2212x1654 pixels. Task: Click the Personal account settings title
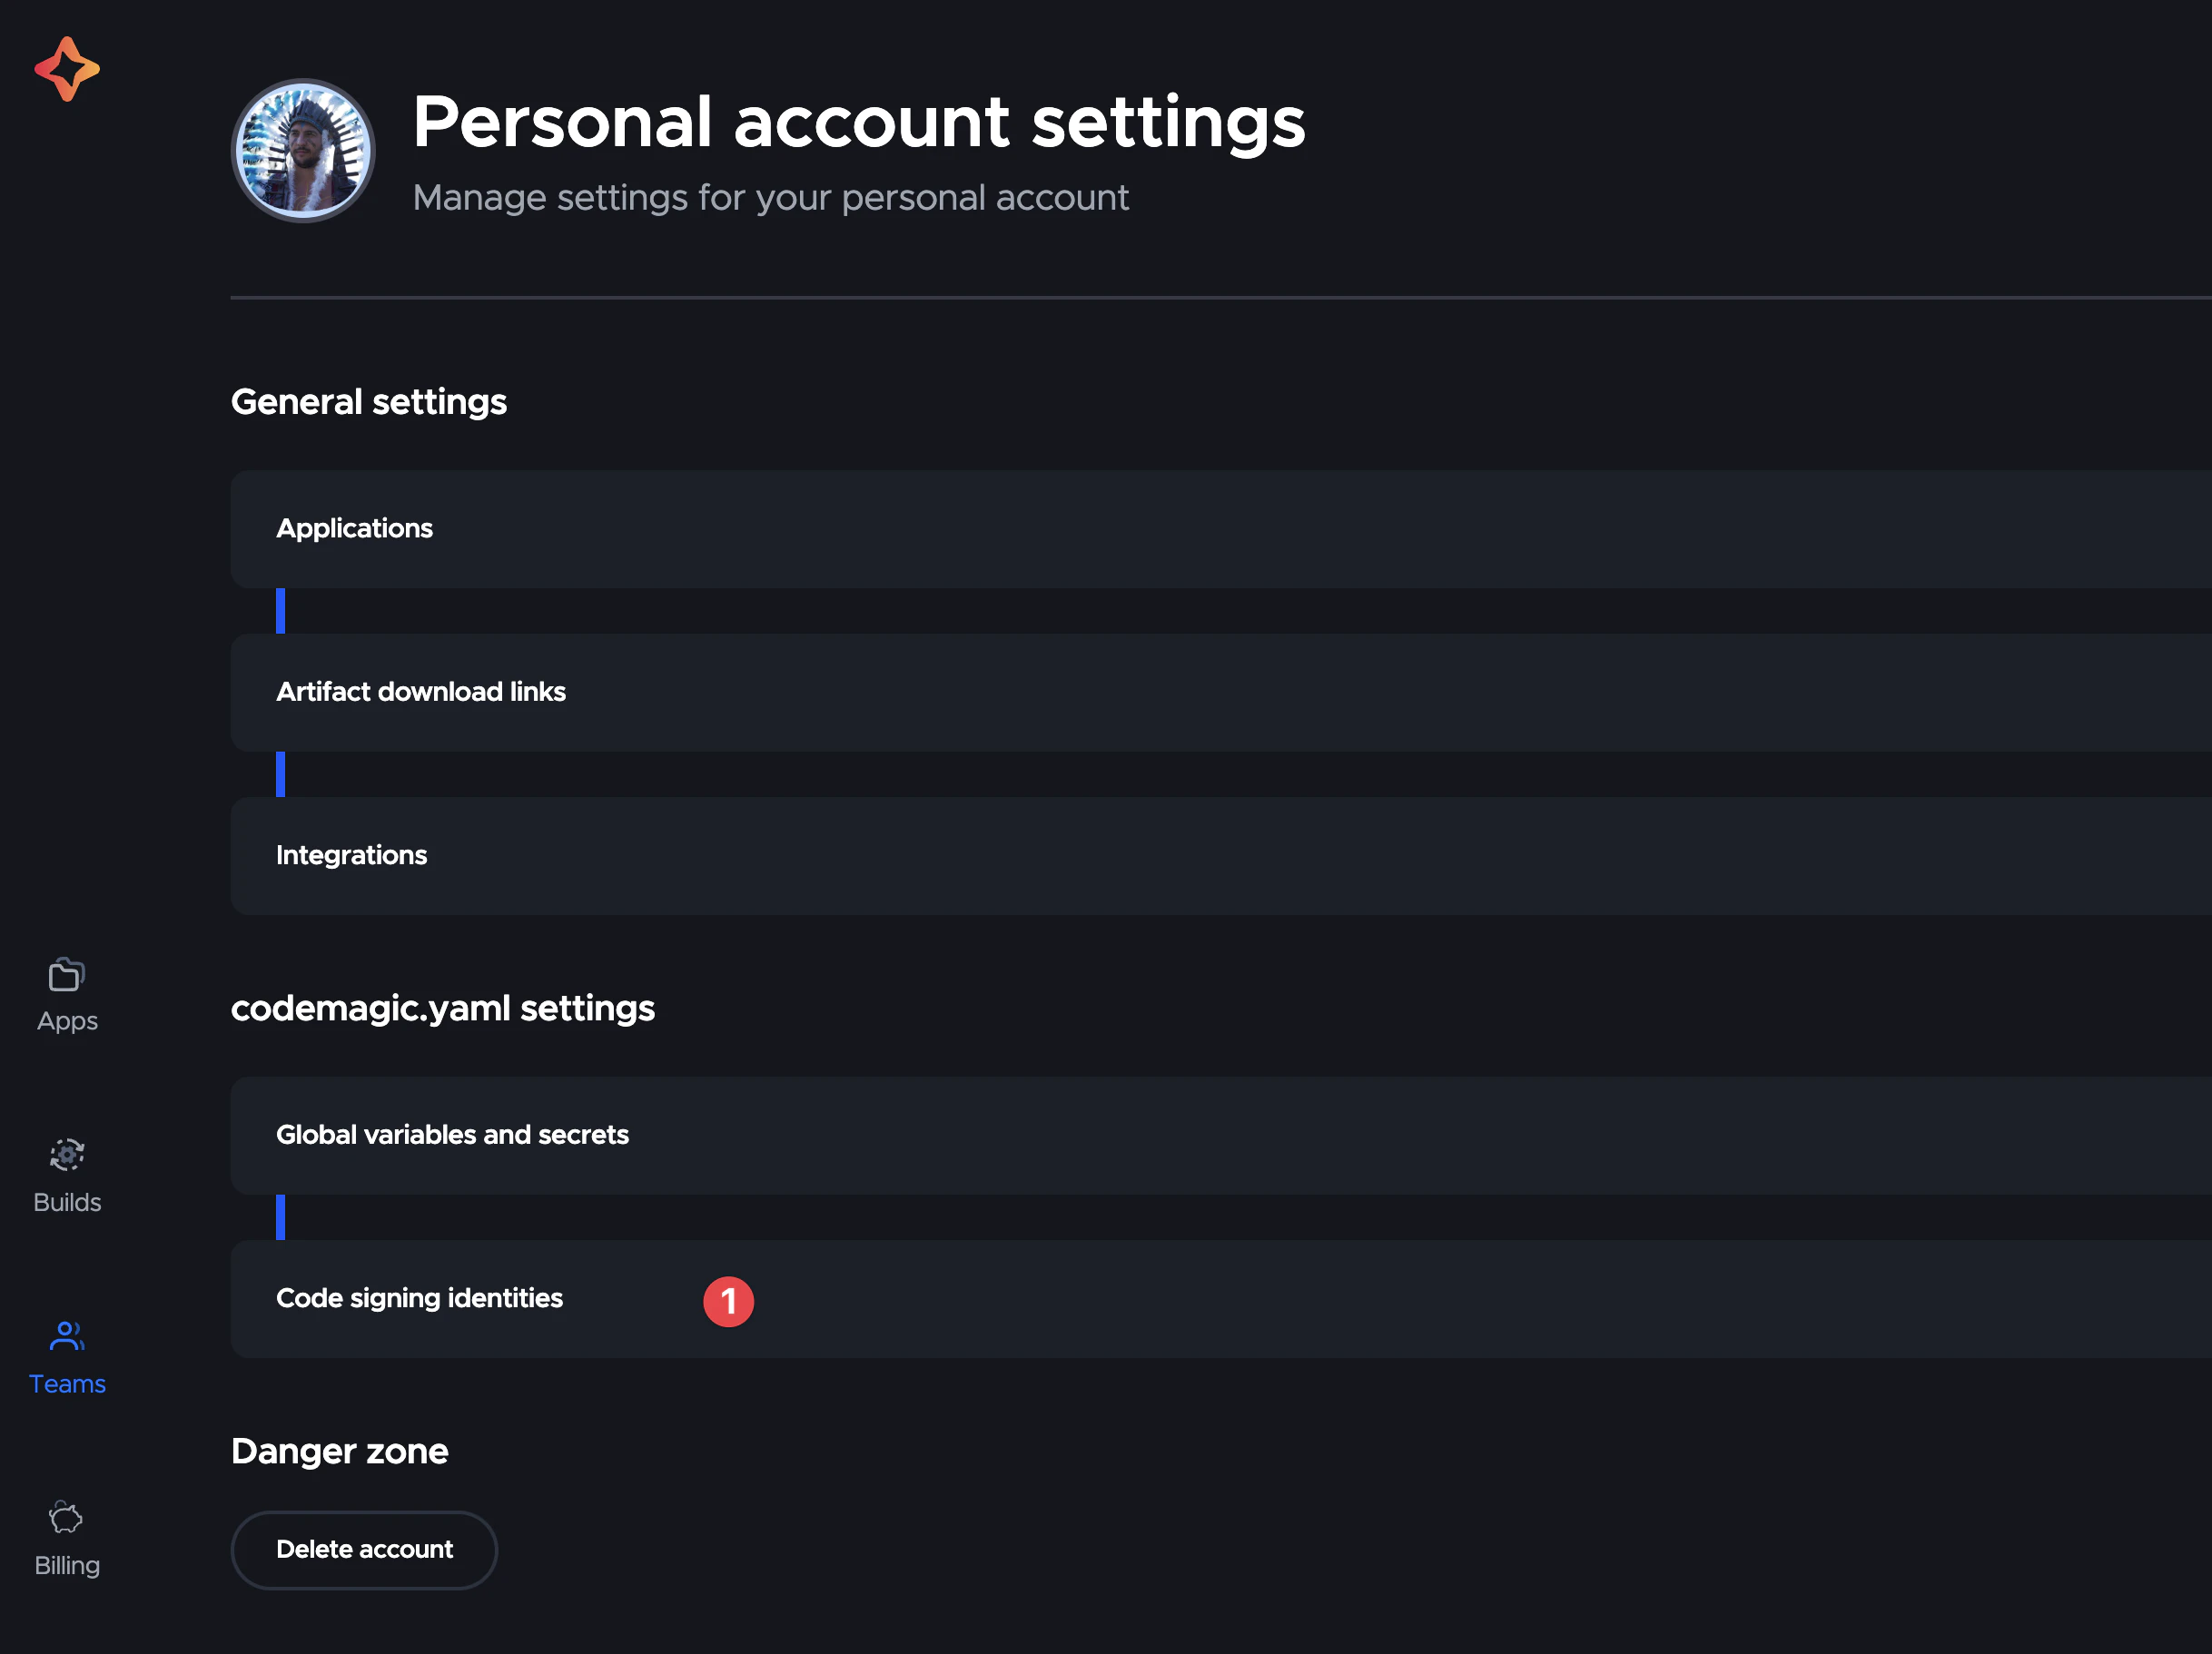[x=858, y=122]
